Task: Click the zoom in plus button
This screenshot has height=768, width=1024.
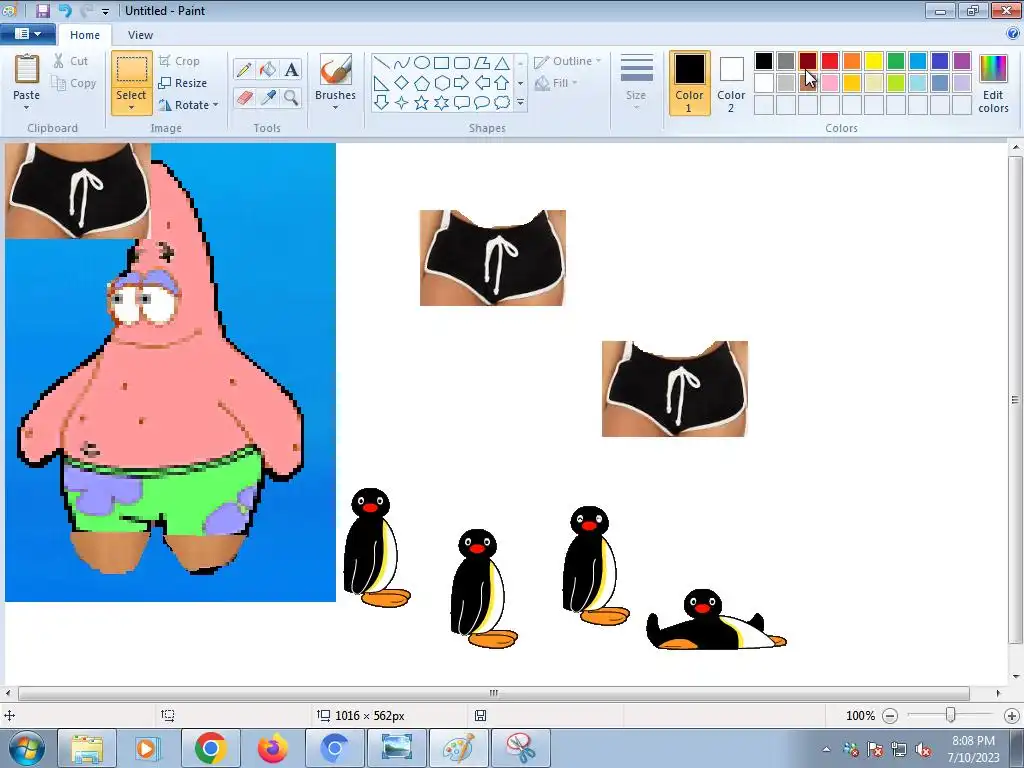Action: (x=1012, y=716)
